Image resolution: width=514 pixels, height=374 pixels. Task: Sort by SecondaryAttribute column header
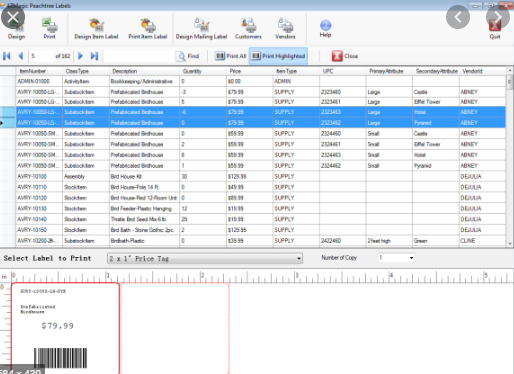click(x=436, y=71)
